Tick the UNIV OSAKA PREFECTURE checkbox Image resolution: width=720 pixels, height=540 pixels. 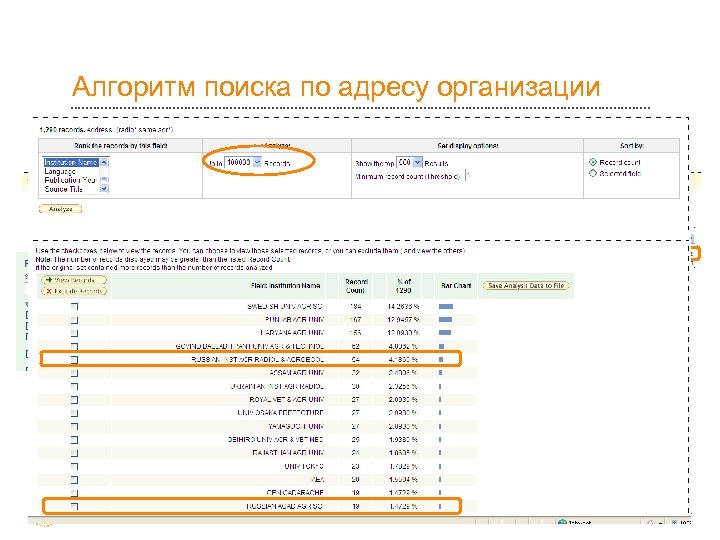(x=74, y=413)
